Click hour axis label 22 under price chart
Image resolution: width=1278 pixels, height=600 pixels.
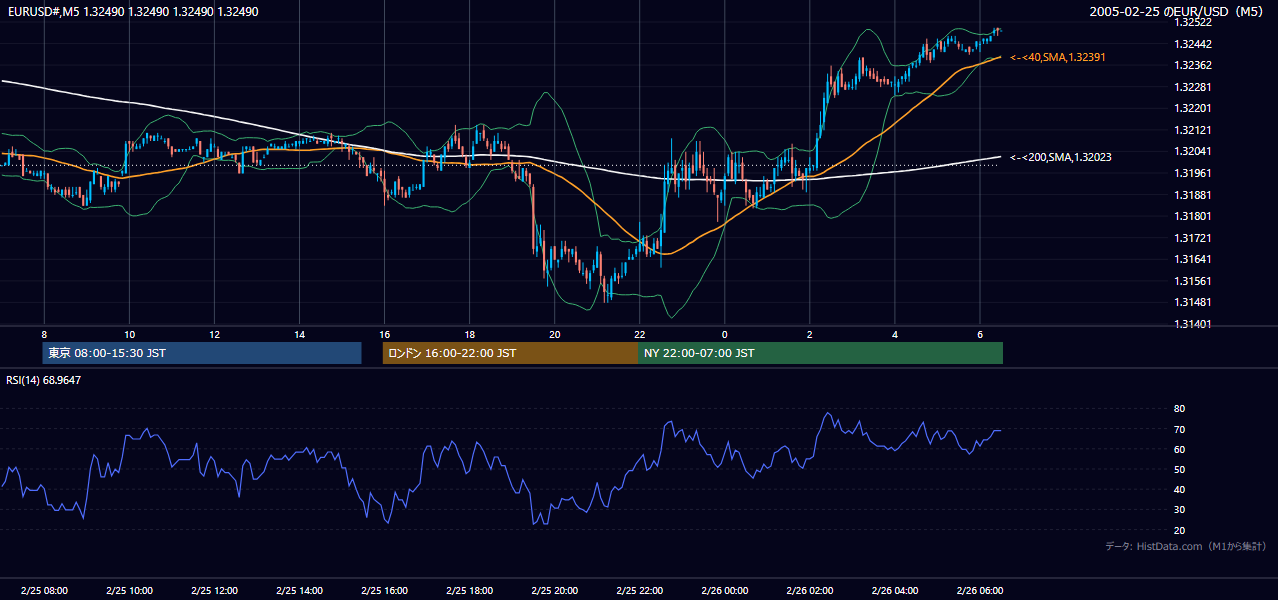coord(639,334)
